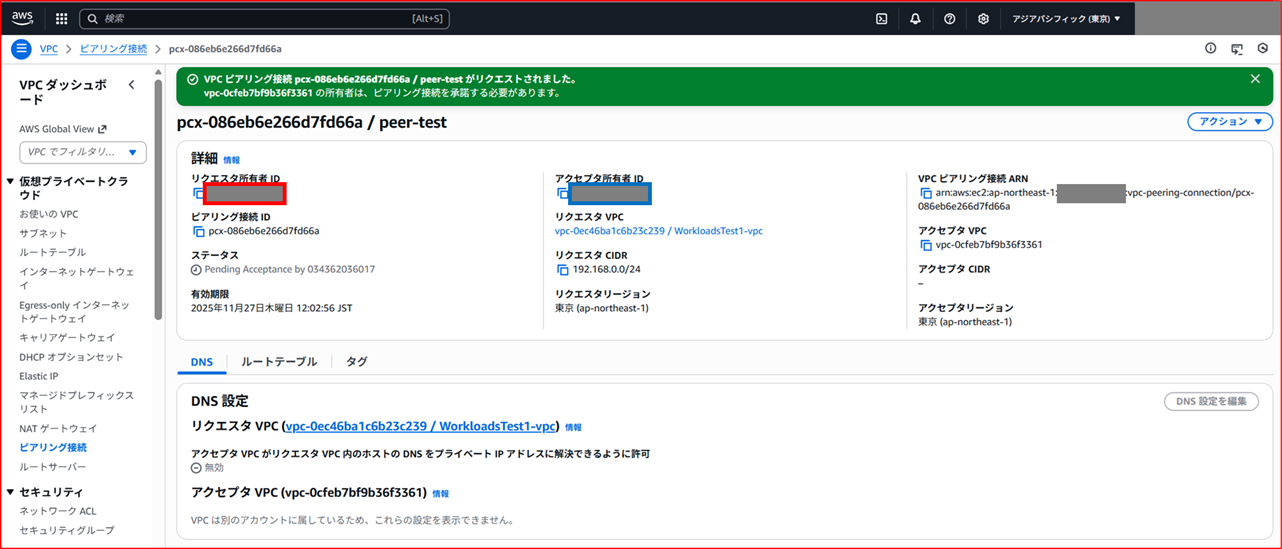Click the page title pcx-086eb6e266d7fd66a / peer-test
The height and width of the screenshot is (549, 1282).
(312, 122)
